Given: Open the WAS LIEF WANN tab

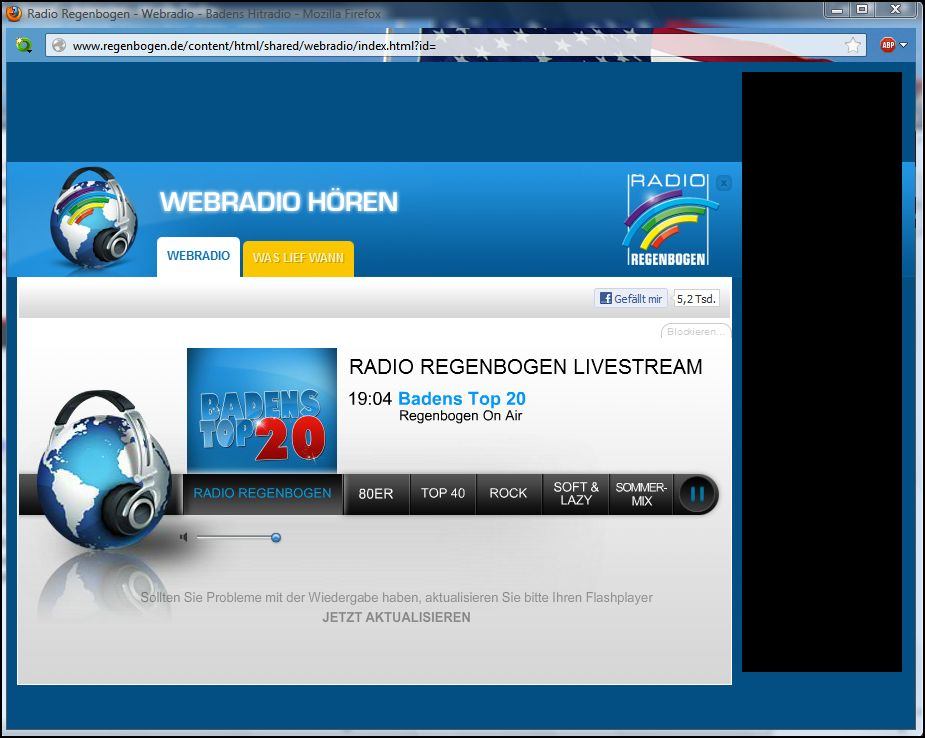Looking at the screenshot, I should (298, 258).
